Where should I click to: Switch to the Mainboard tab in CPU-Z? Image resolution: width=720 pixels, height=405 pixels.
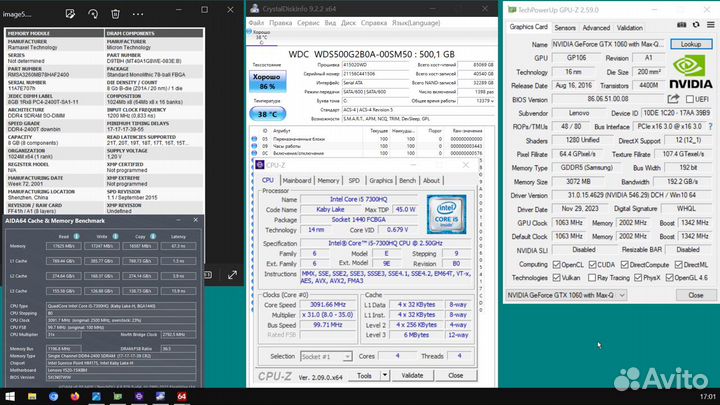point(297,180)
